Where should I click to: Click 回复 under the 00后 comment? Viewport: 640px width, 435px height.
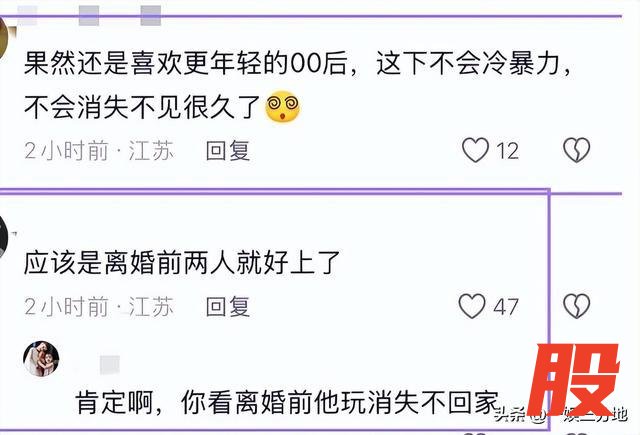pyautogui.click(x=228, y=151)
